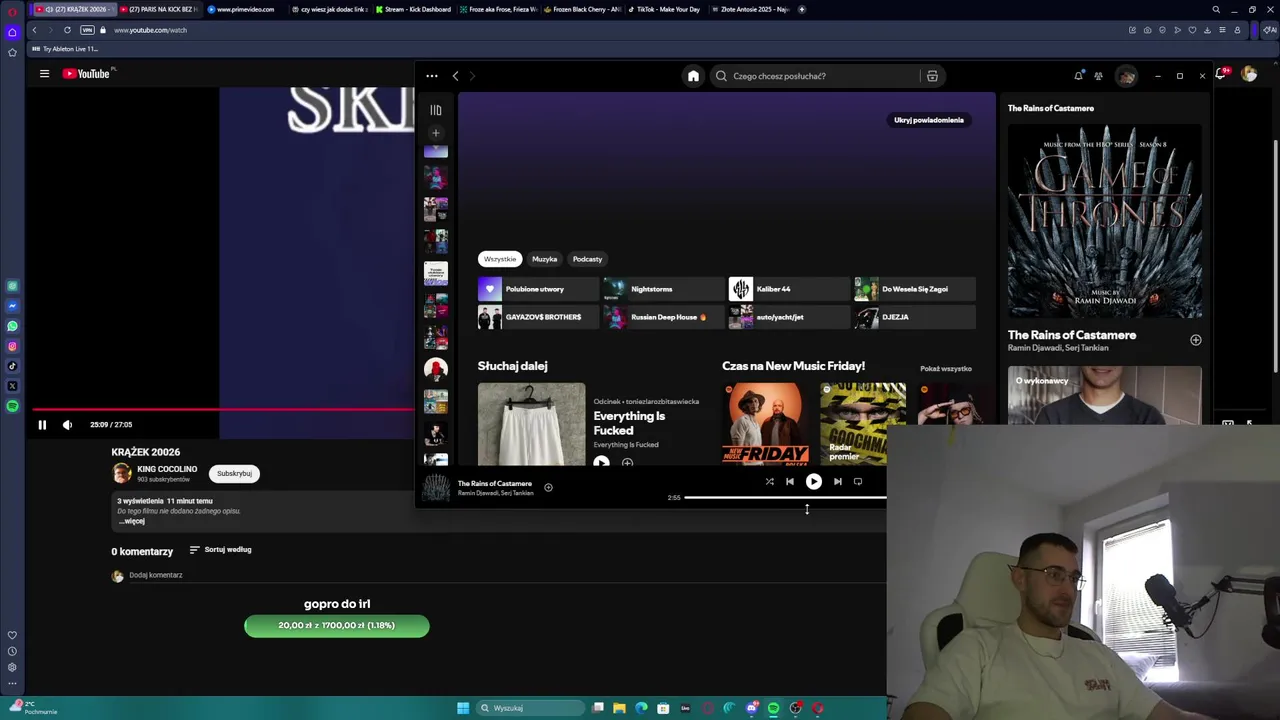This screenshot has width=1280, height=720.
Task: Open Windows Start button
Action: (x=463, y=708)
